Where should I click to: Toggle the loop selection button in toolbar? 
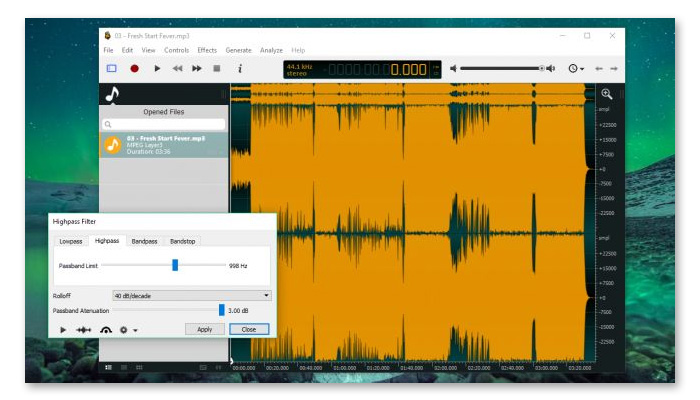click(x=112, y=69)
